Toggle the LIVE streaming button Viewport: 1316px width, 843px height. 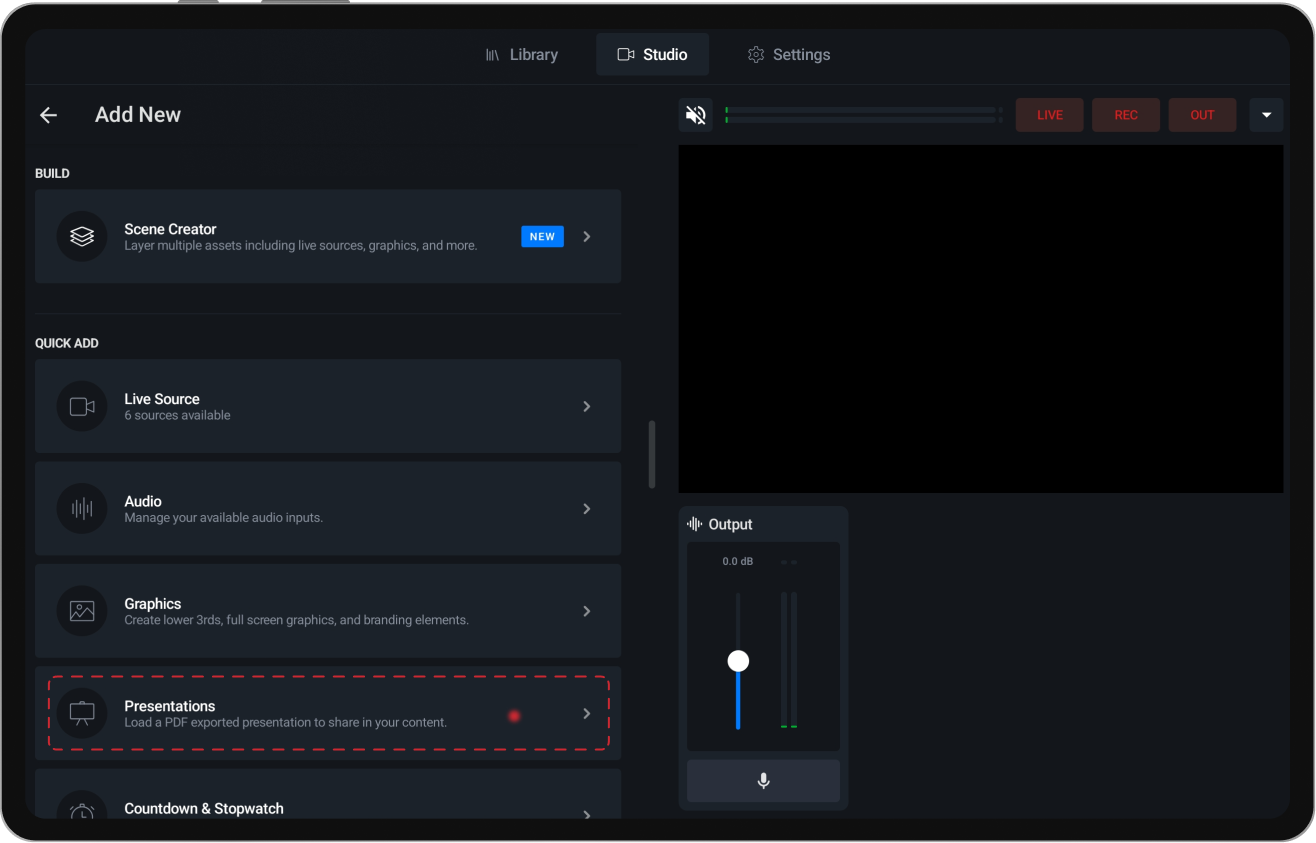pos(1049,114)
